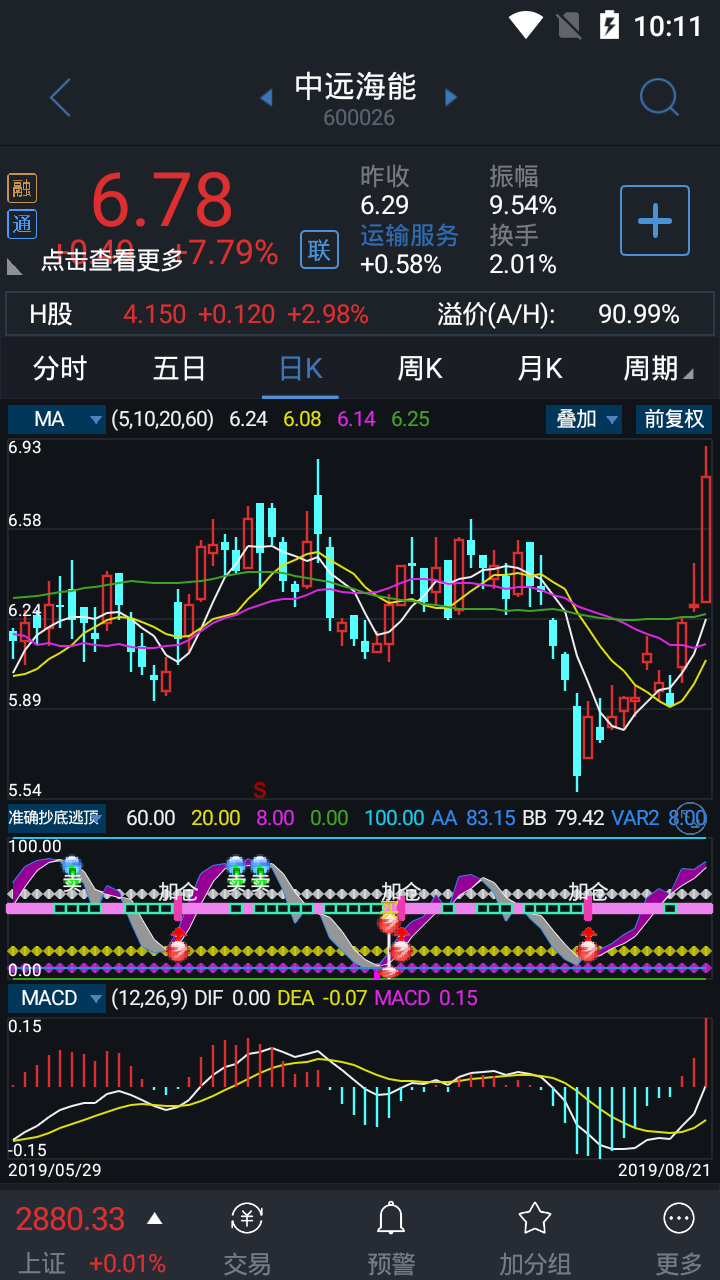Switch to 周K weekly chart tab
720x1280 pixels.
[420, 369]
